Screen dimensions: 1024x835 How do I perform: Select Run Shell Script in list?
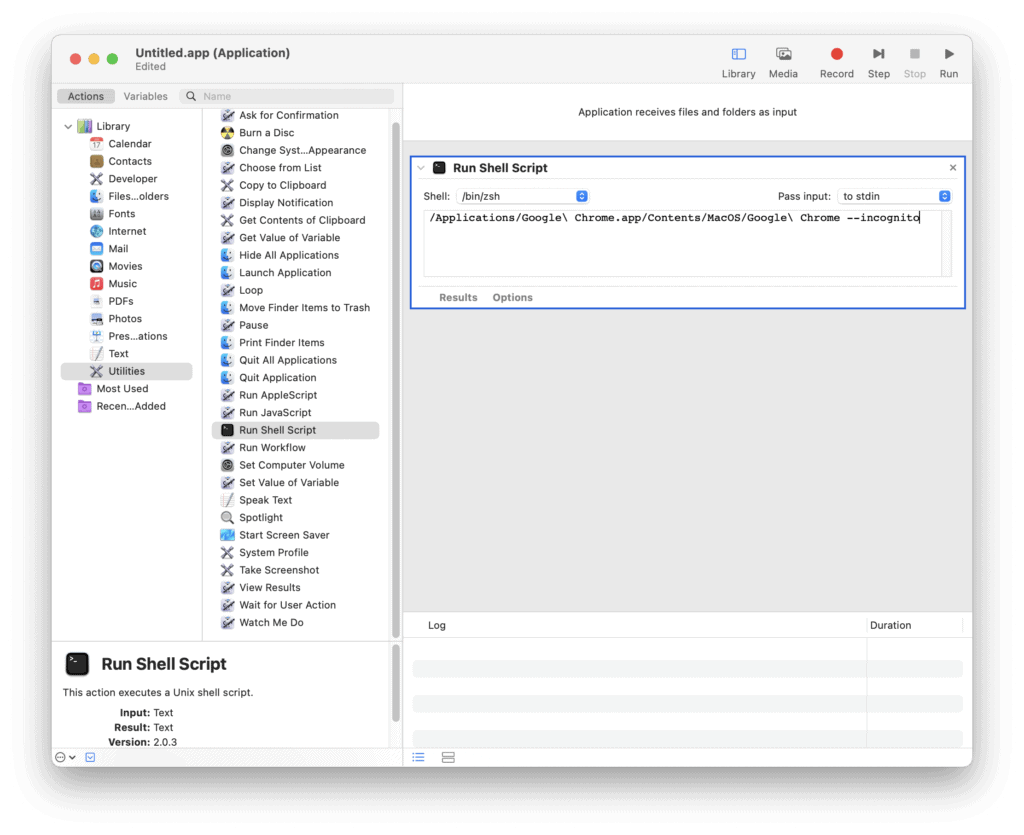(295, 430)
